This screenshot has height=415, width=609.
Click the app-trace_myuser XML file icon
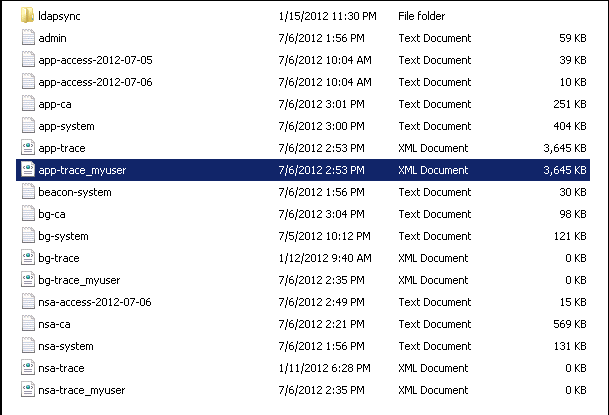tap(27, 170)
